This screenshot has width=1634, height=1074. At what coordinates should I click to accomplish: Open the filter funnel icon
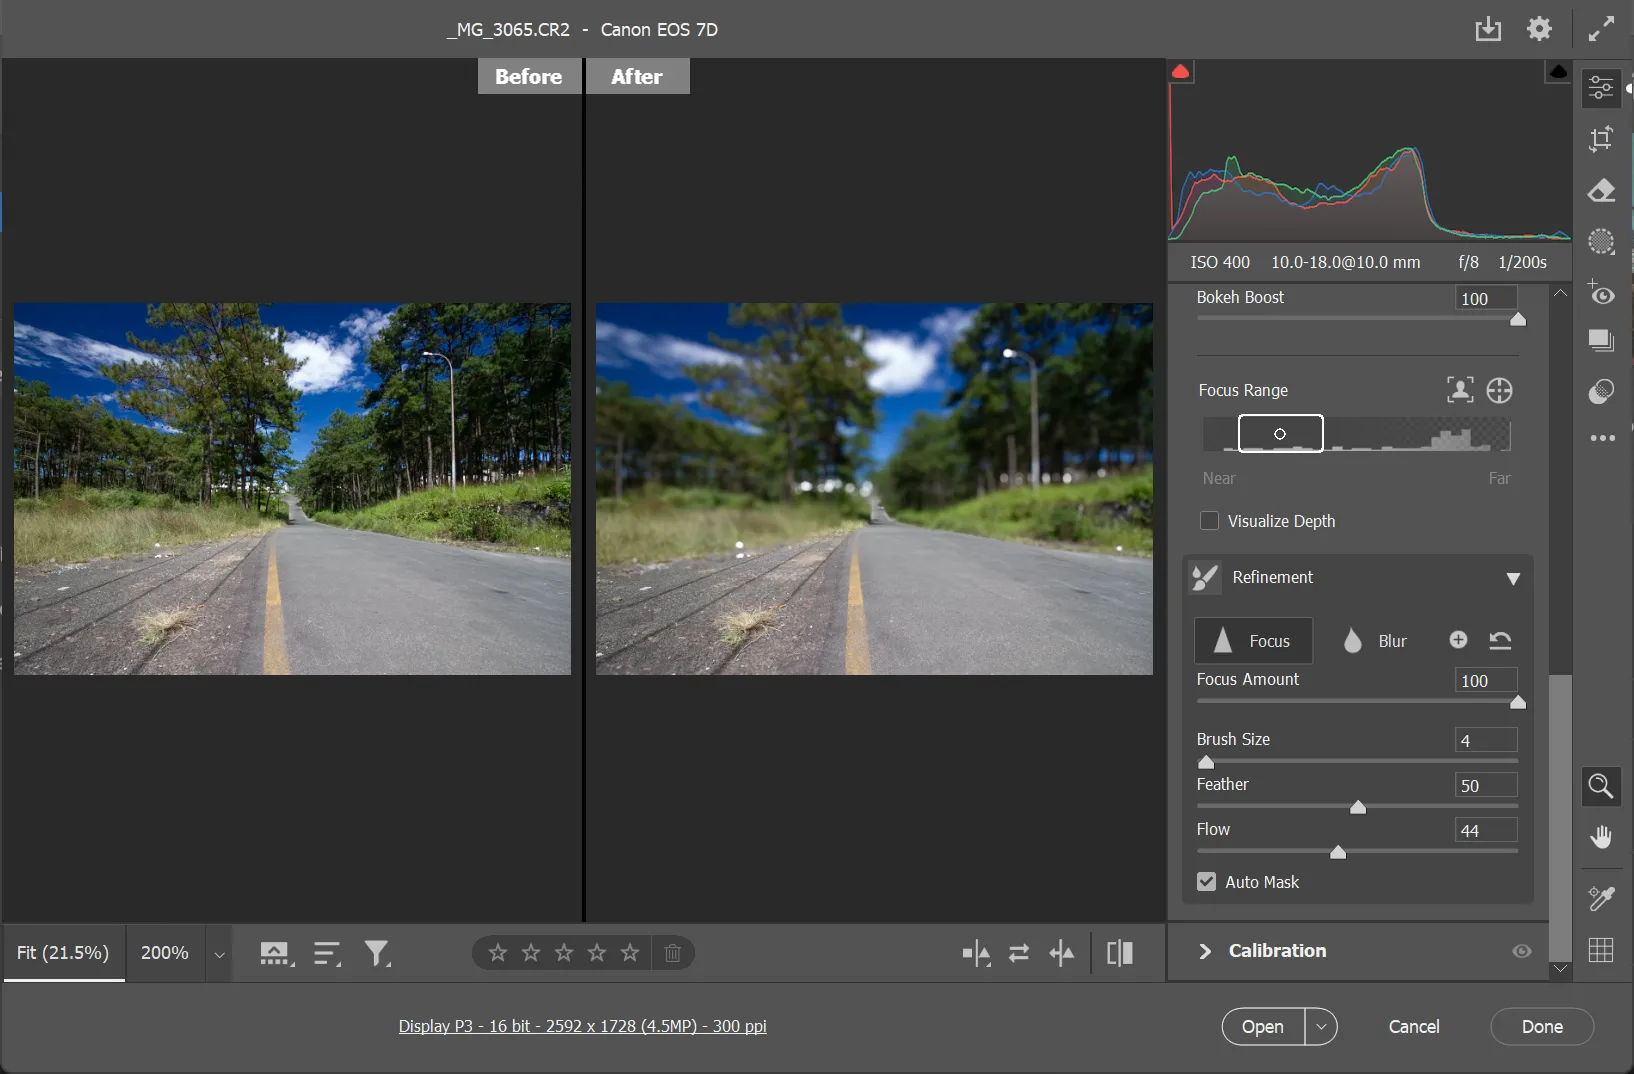(377, 953)
